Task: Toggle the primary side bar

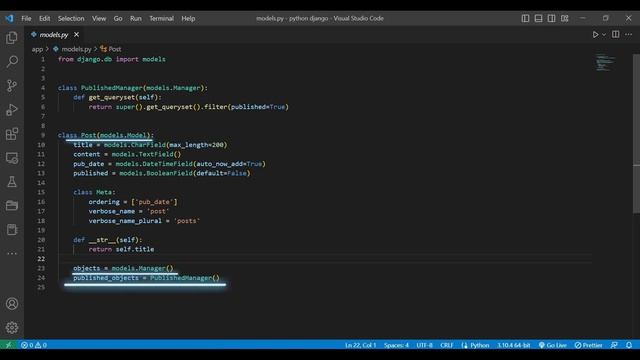Action: pos(525,18)
